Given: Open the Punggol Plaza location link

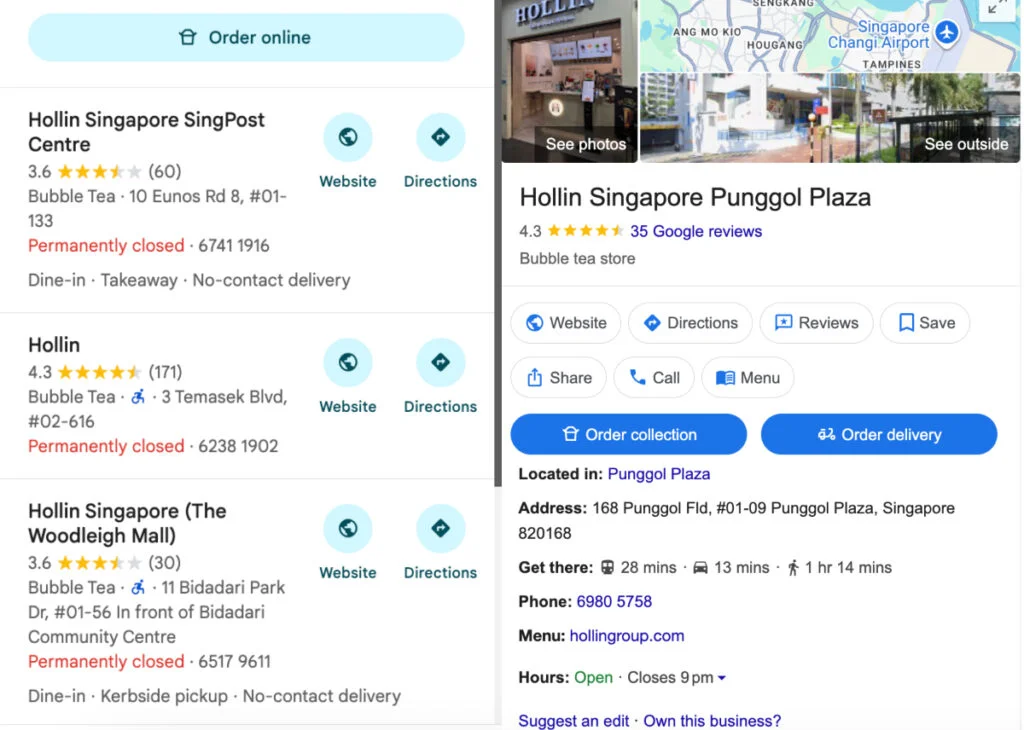Looking at the screenshot, I should pyautogui.click(x=659, y=474).
